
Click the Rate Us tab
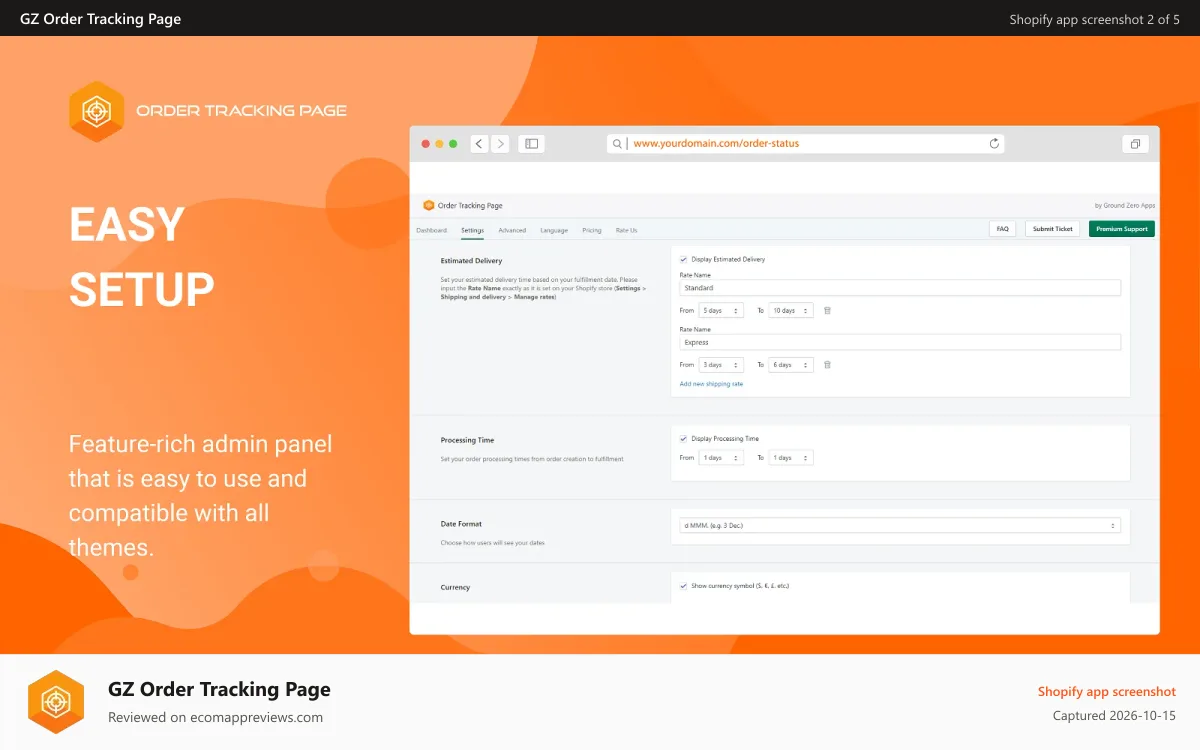(626, 230)
